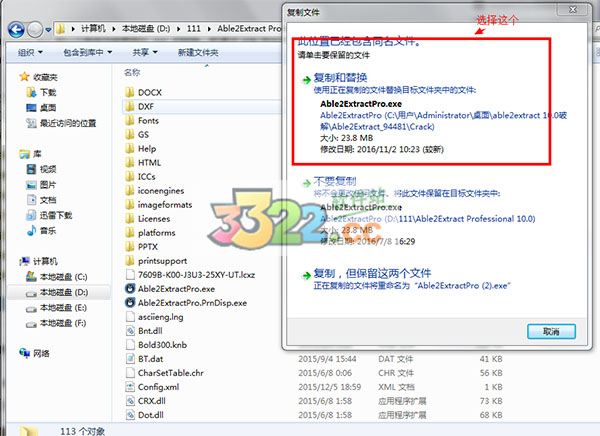Select the HTML folder

click(x=149, y=163)
